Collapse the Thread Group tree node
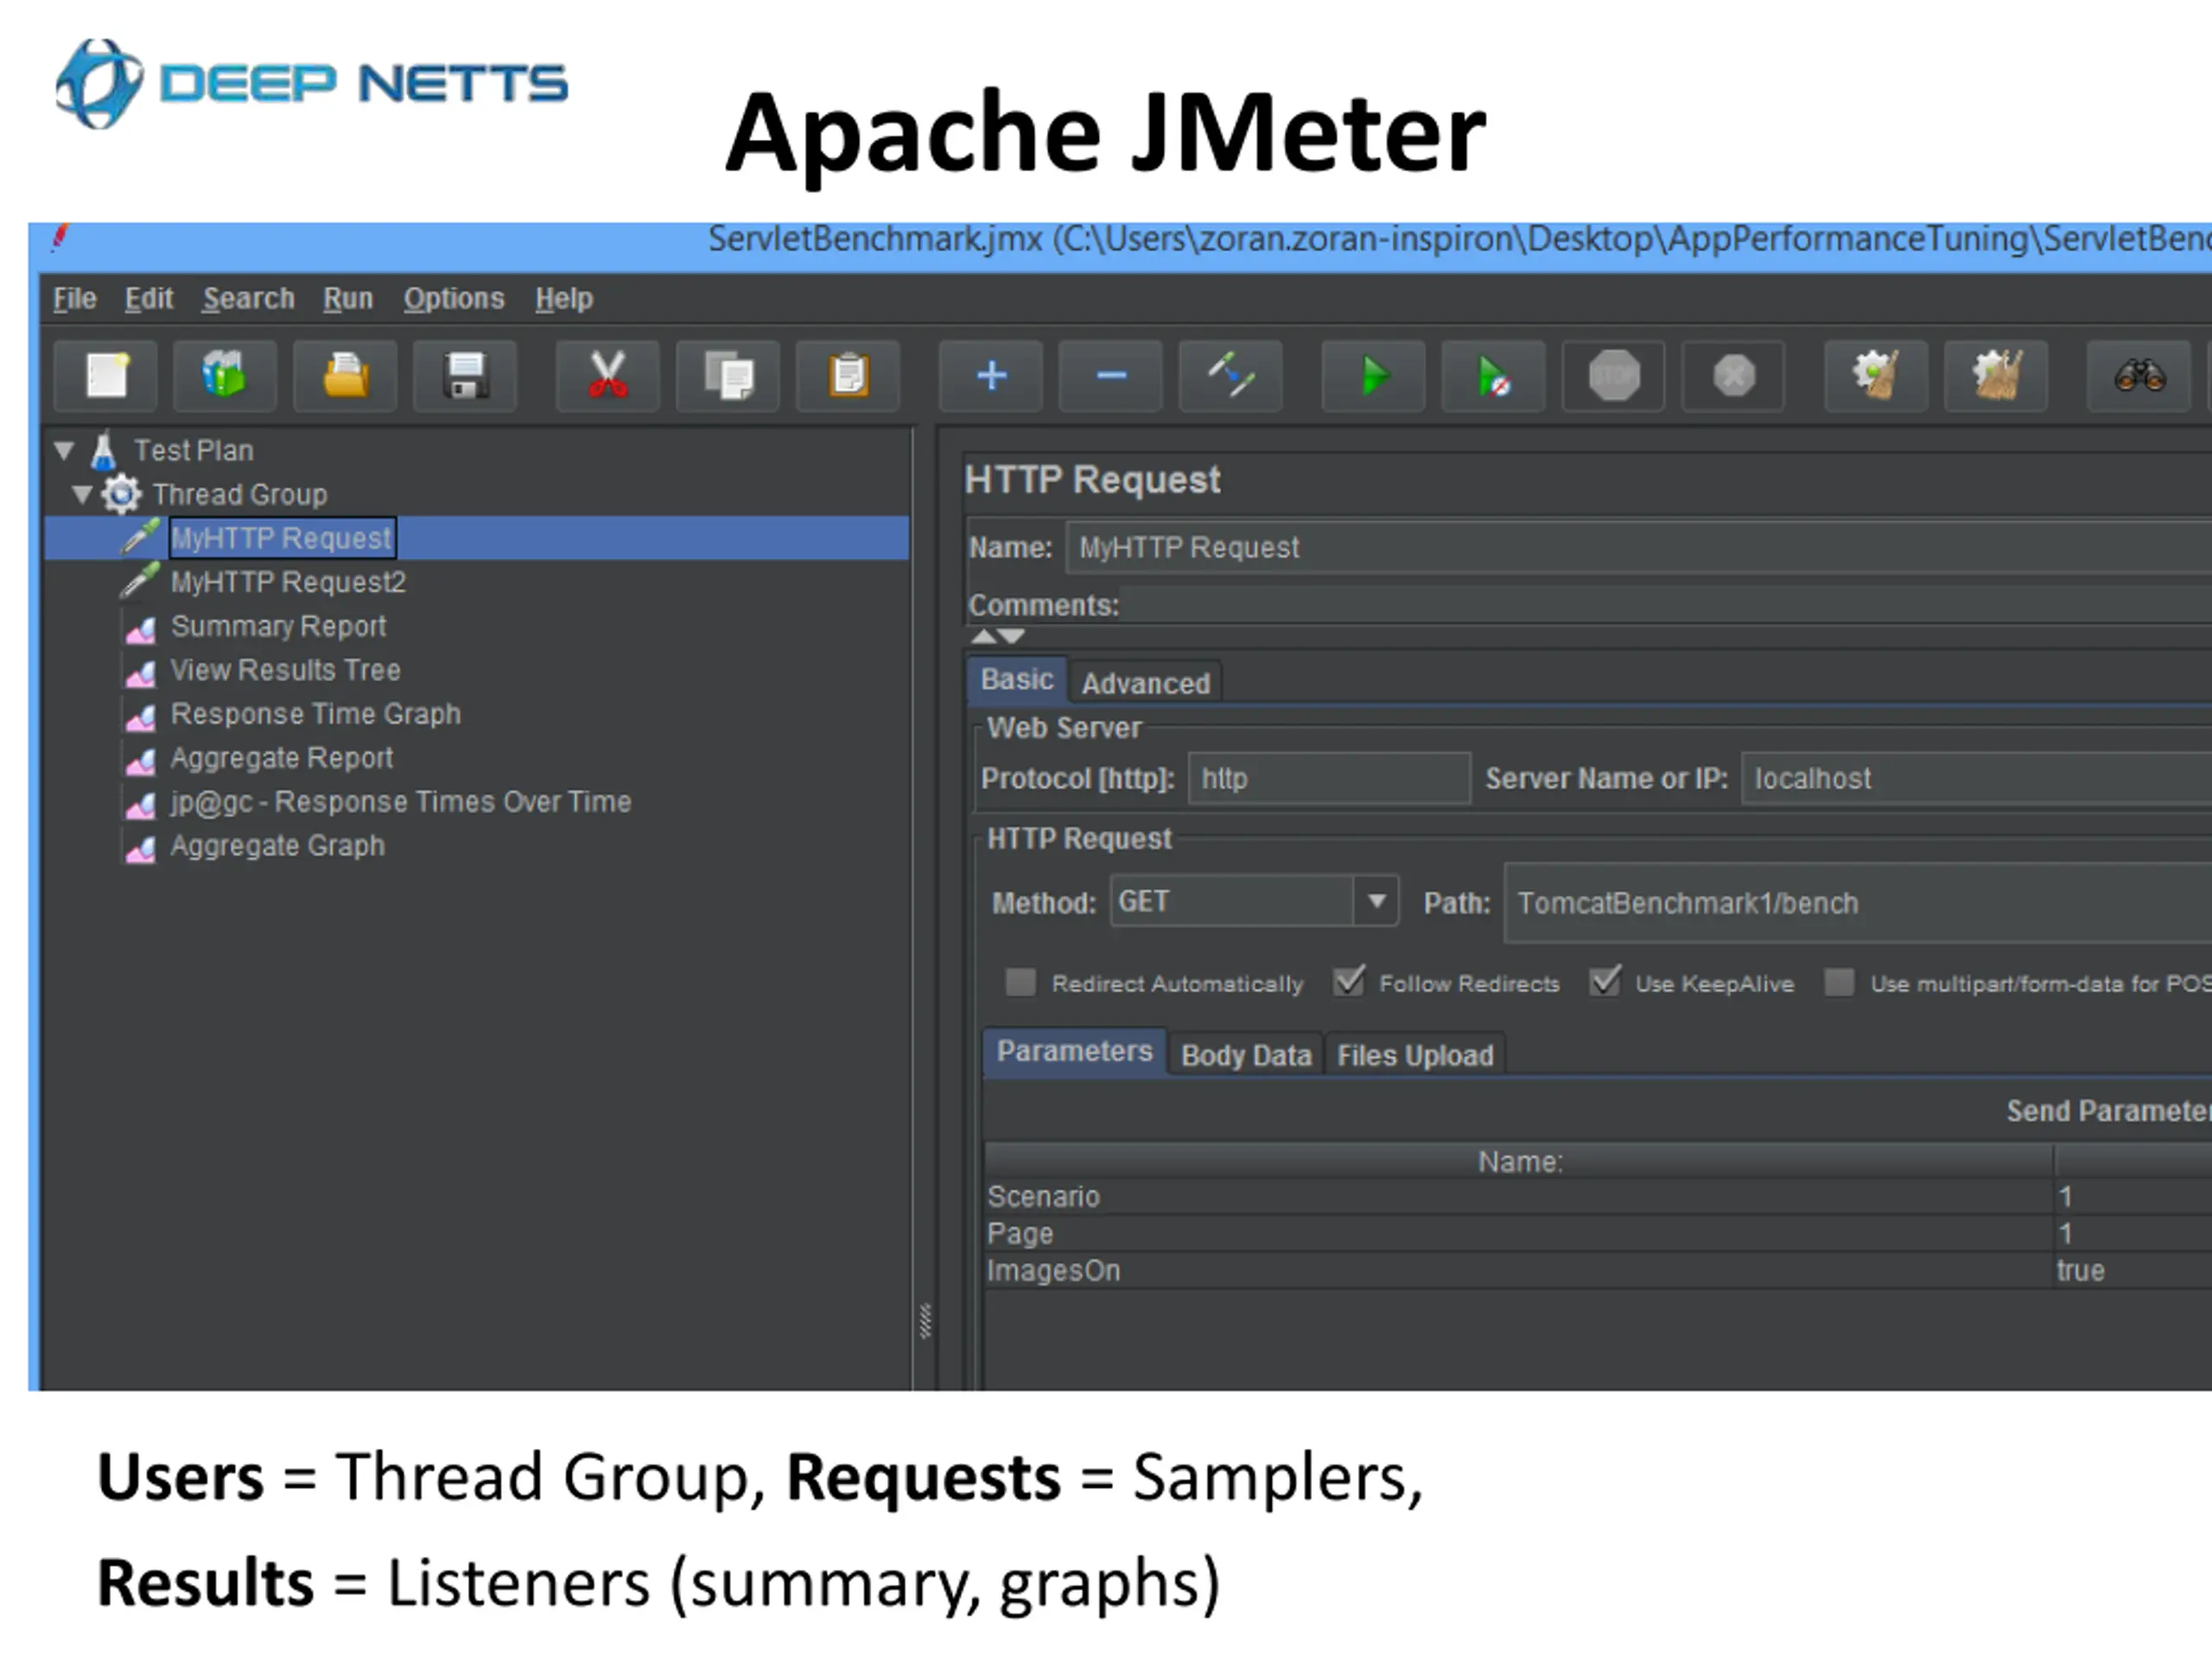Screen dimensions: 2212x1659 coord(83,494)
